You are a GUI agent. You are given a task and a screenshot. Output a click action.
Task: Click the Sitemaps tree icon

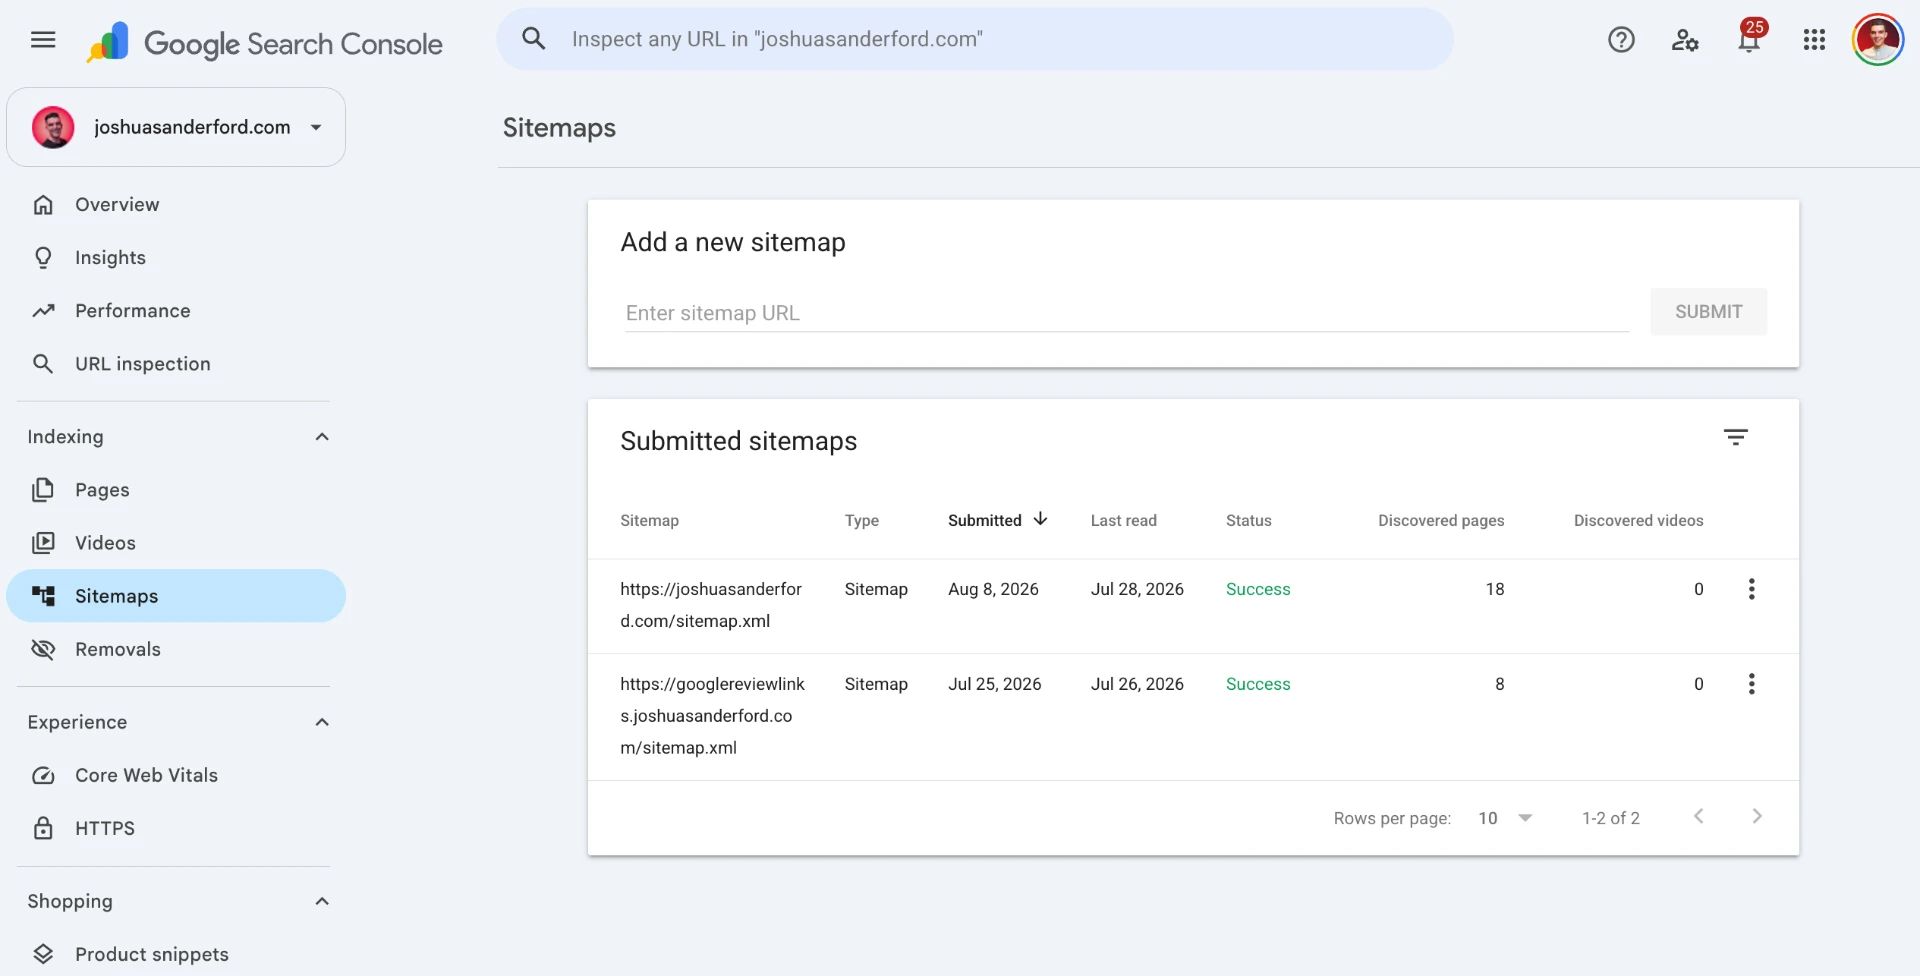click(43, 596)
